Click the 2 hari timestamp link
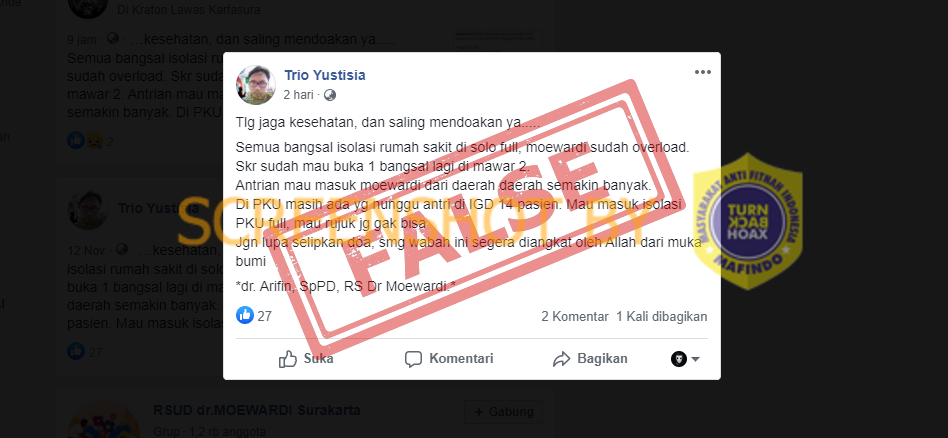Screen dimensions: 948x438 pos(299,95)
